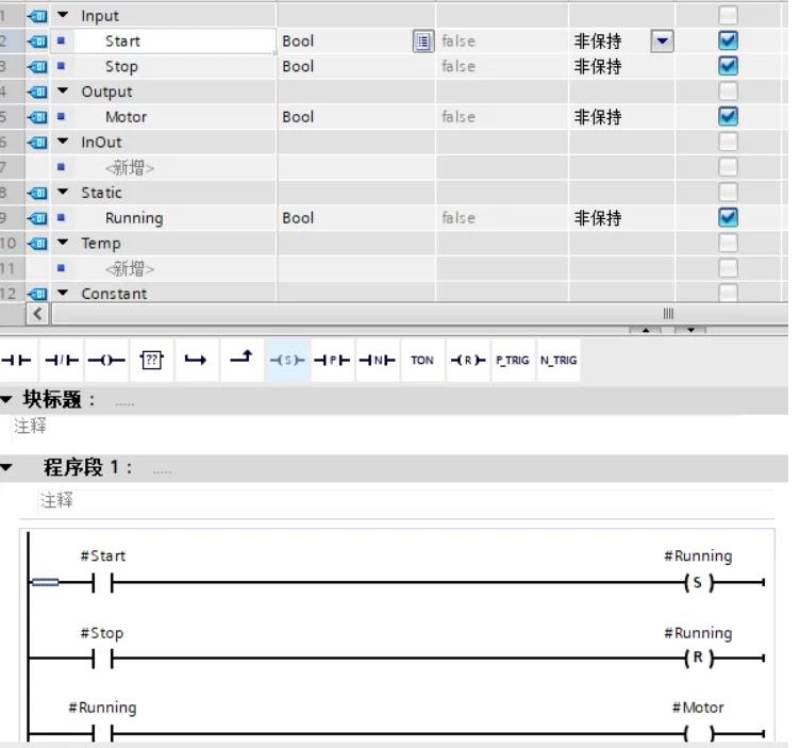Image resolution: width=800 pixels, height=748 pixels.
Task: Collapse the InOut section
Action: tap(62, 141)
